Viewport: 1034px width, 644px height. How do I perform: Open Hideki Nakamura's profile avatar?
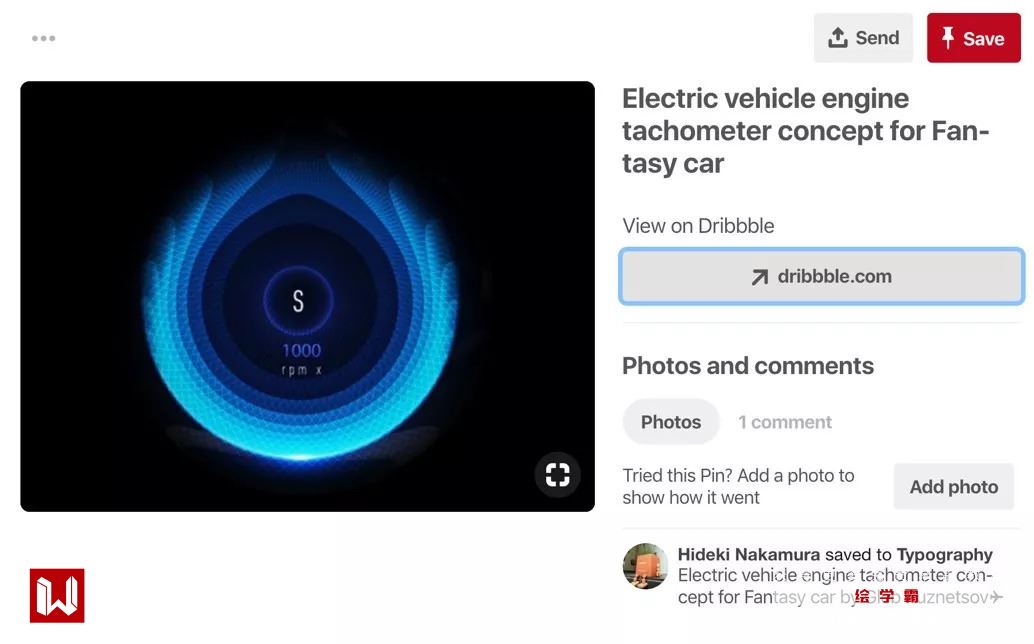pyautogui.click(x=645, y=566)
